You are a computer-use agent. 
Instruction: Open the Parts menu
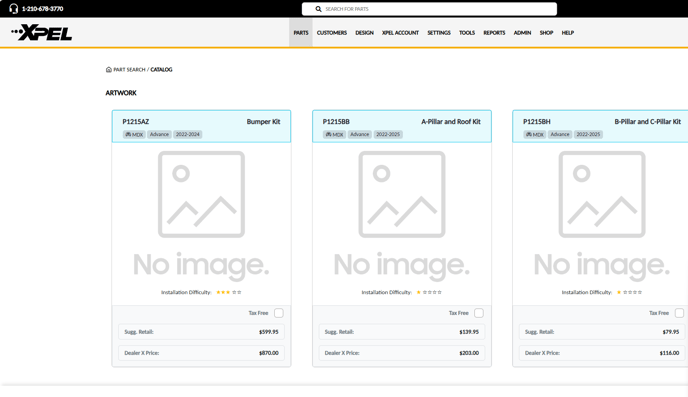click(301, 32)
